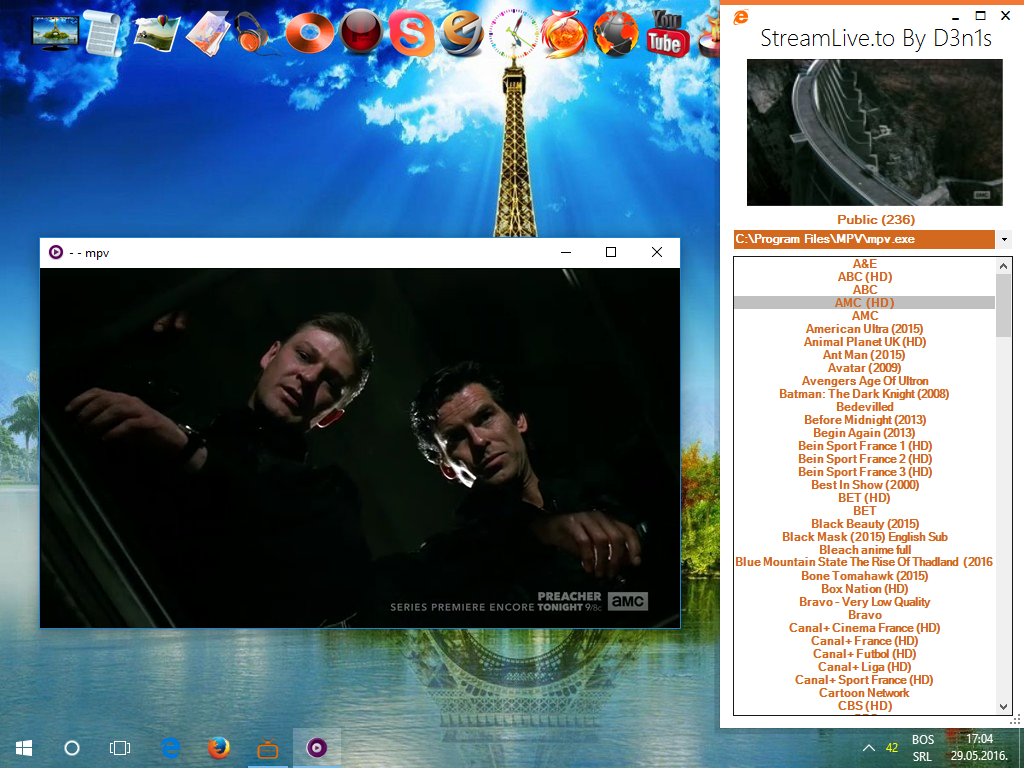Select Bedevilled from the list

865,407
